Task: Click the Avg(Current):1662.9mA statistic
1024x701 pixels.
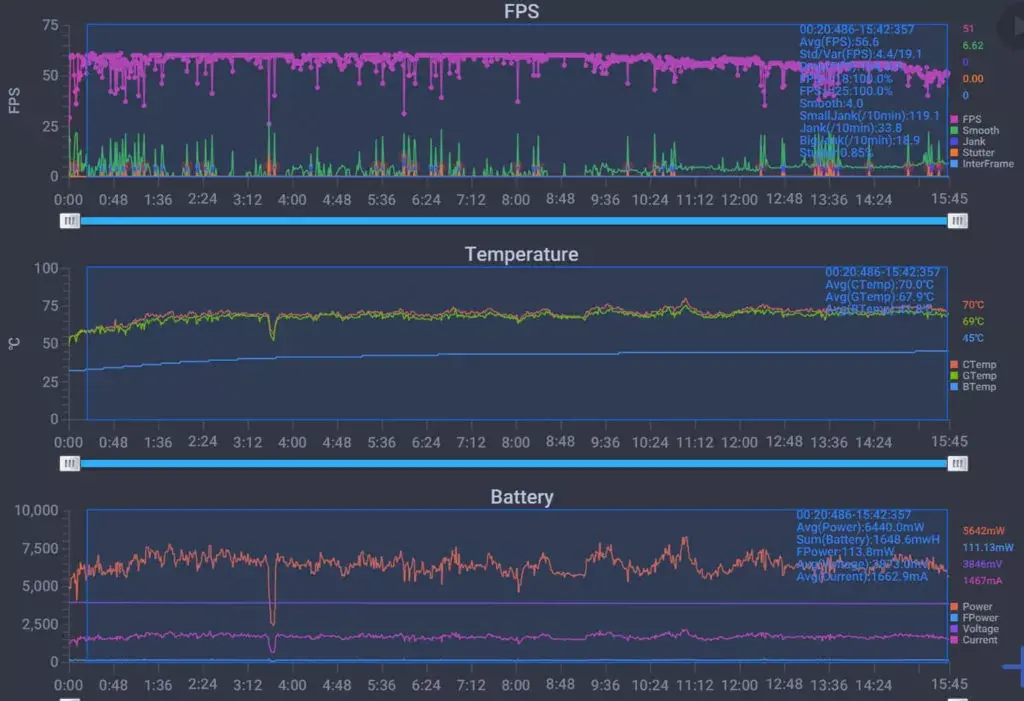Action: pos(861,576)
